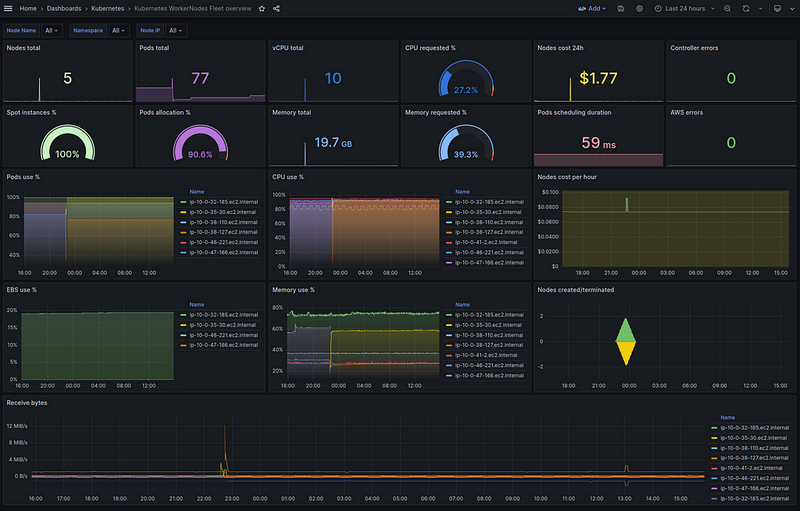This screenshot has width=800, height=511.
Task: Click the Add panel button
Action: (592, 8)
